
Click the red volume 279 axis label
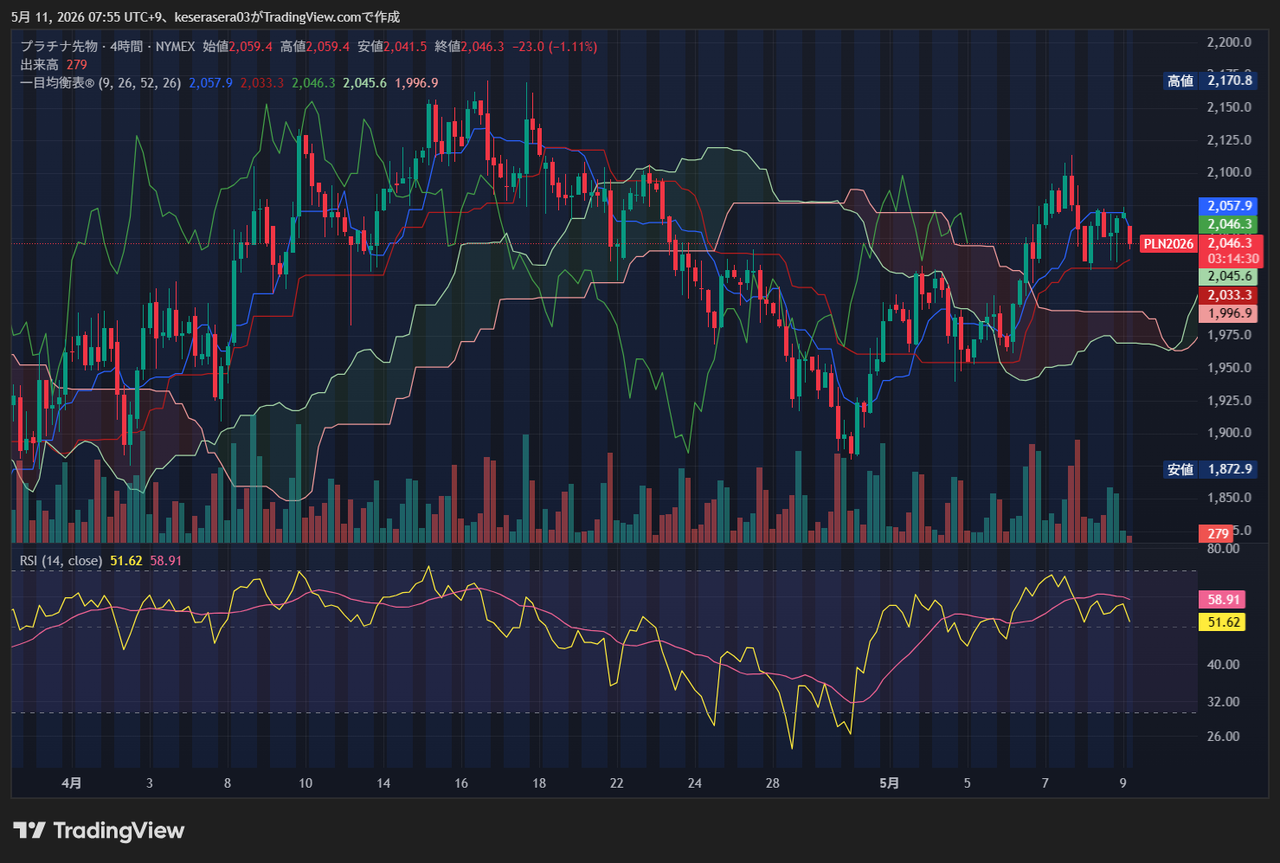tap(1218, 534)
